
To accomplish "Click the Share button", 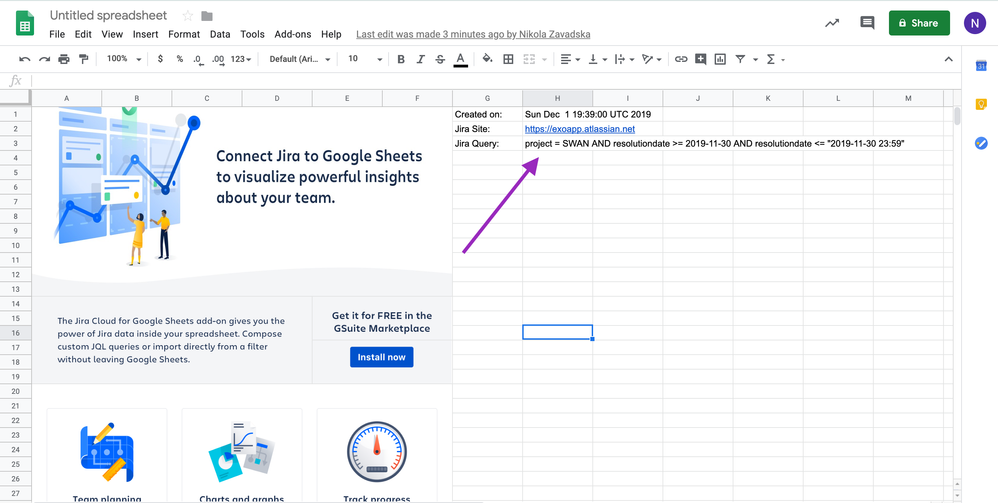I will pos(919,23).
